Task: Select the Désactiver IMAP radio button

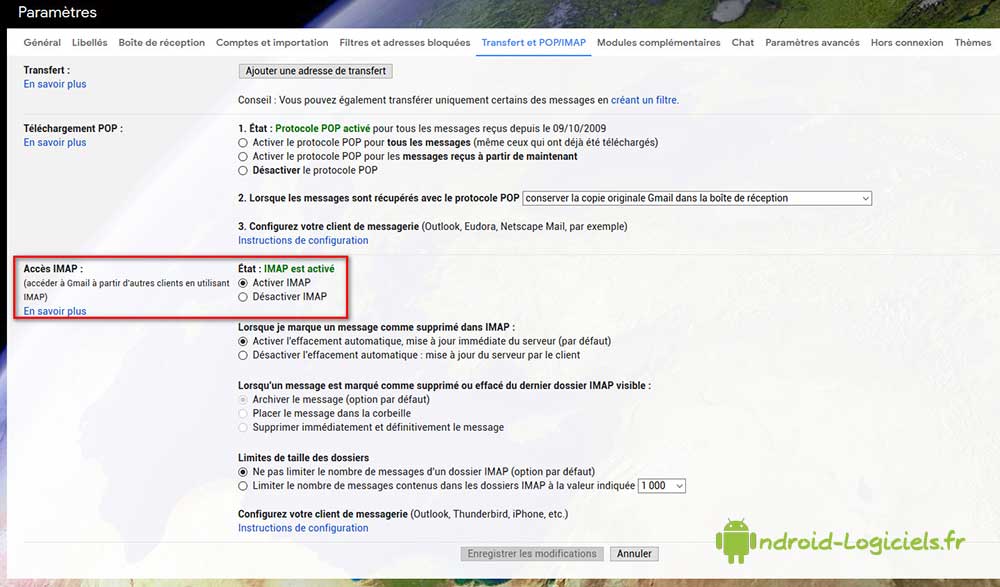Action: pyautogui.click(x=243, y=297)
